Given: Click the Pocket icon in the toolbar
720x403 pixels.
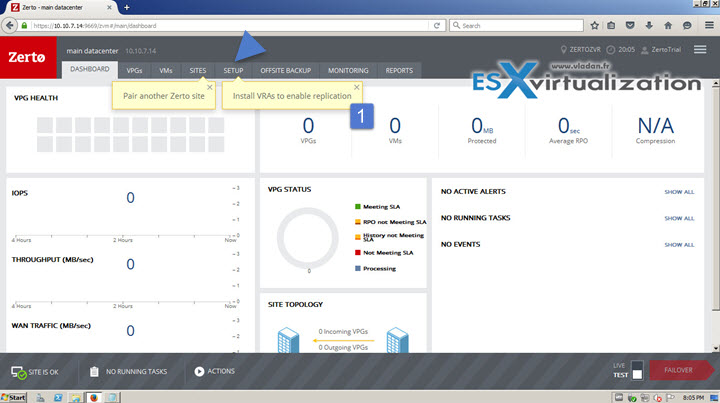Looking at the screenshot, I should click(x=630, y=26).
